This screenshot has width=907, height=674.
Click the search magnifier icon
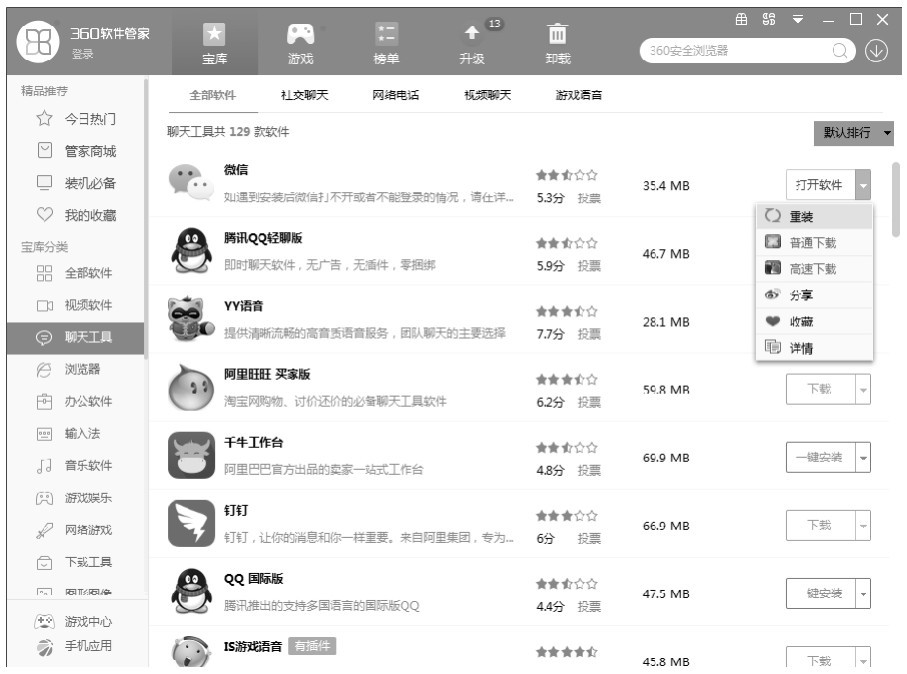840,51
